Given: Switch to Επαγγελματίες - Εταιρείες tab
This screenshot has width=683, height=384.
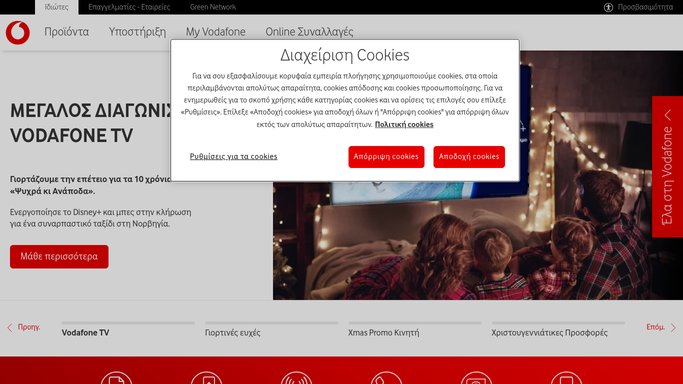Looking at the screenshot, I should point(129,7).
